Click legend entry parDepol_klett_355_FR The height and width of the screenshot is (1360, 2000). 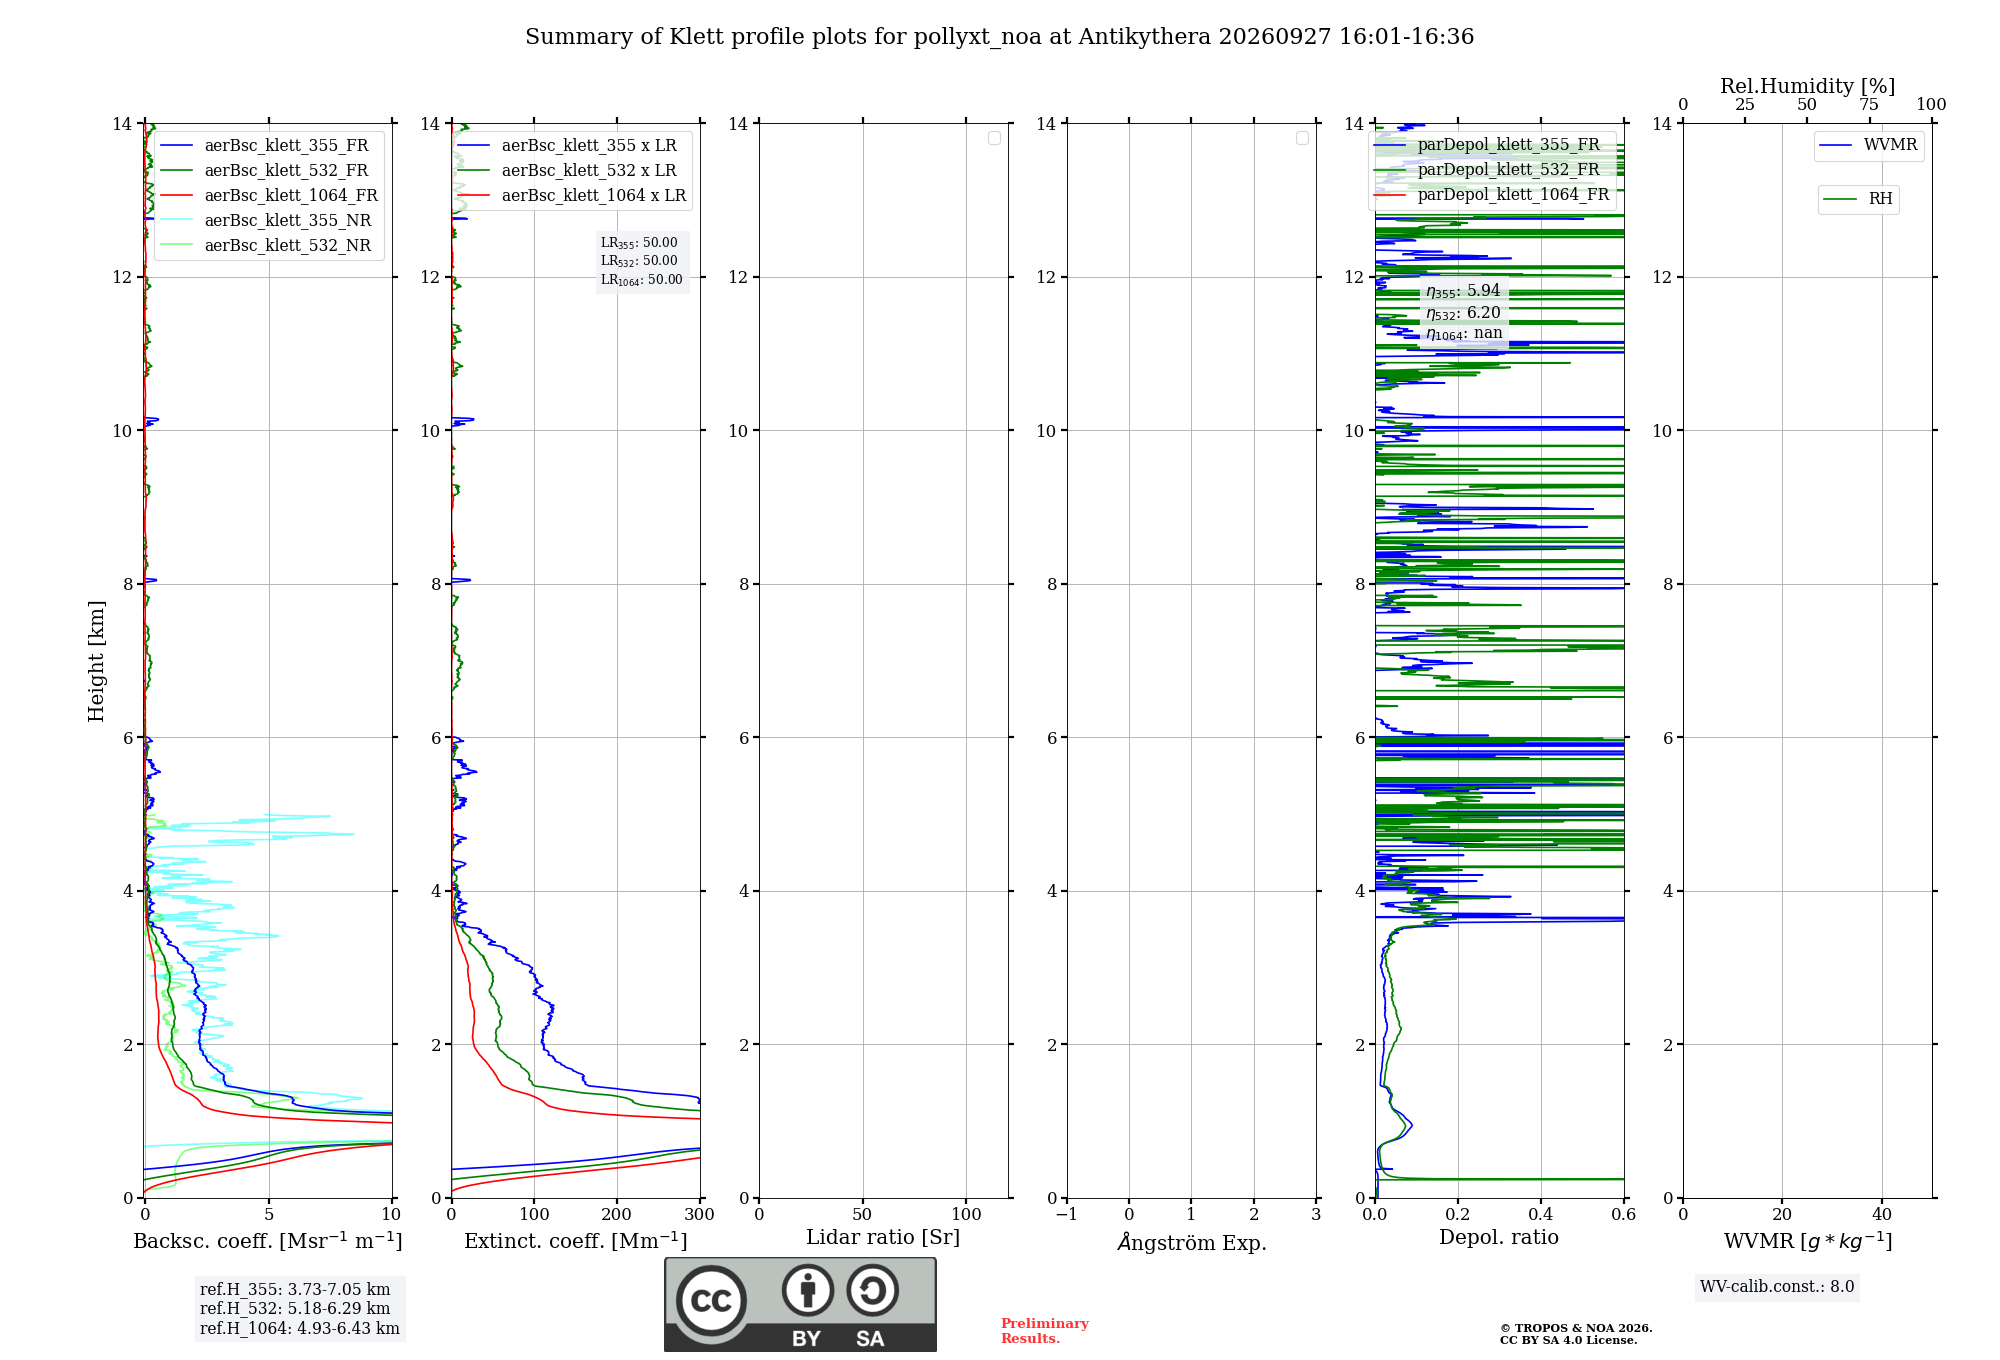click(x=1488, y=145)
